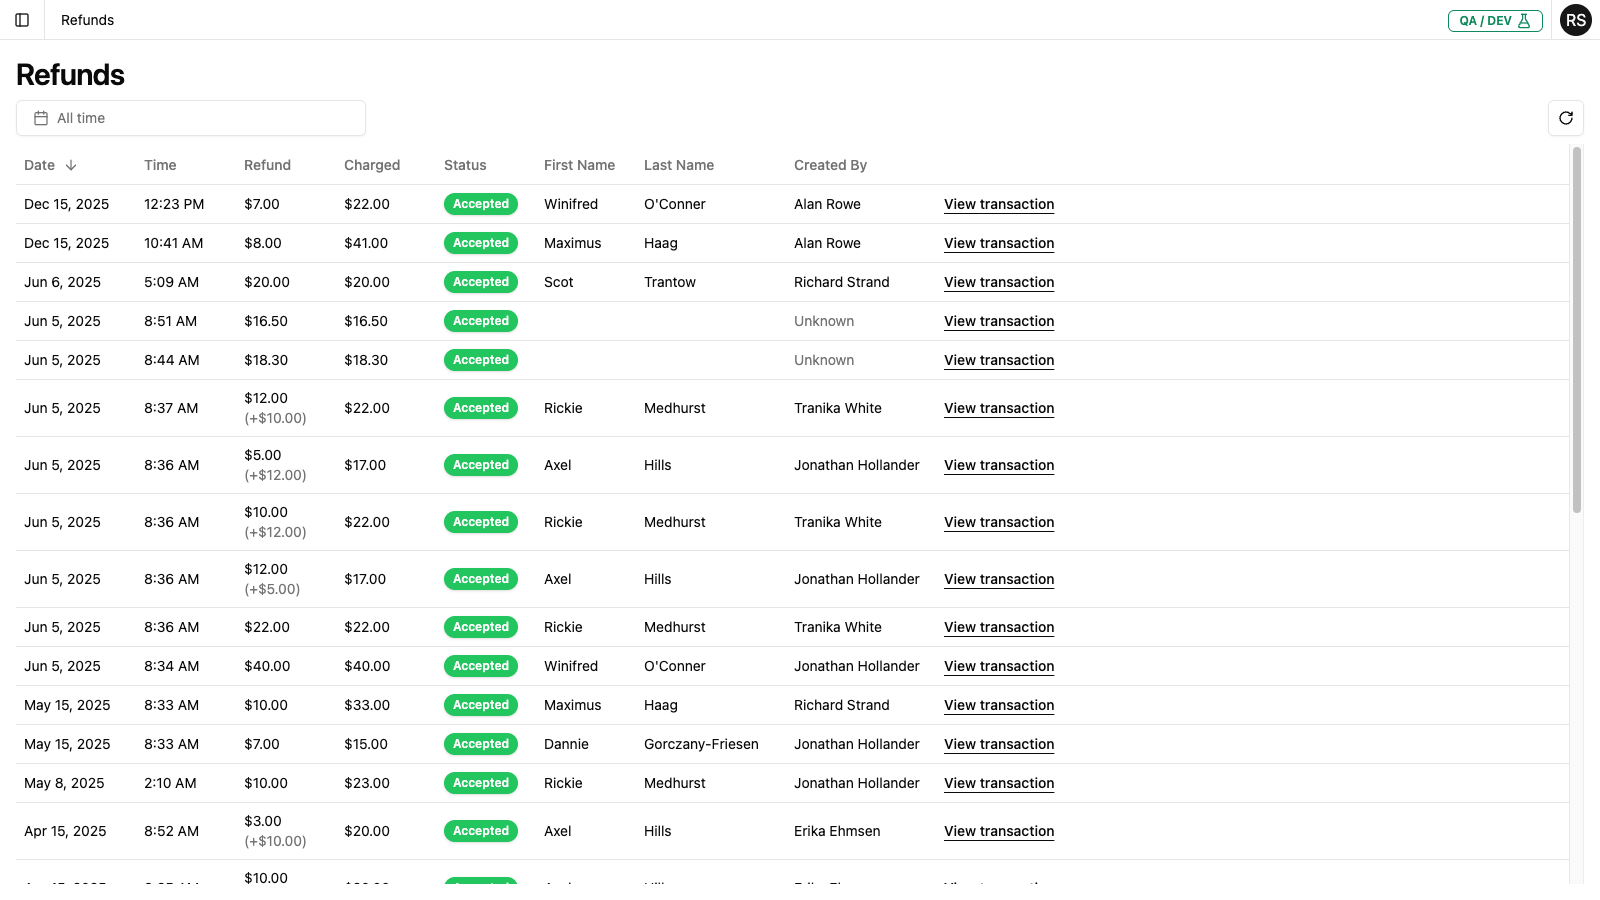The width and height of the screenshot is (1600, 900).
Task: View transaction for Erika Ehmsen's April 15 refund
Action: click(x=998, y=831)
